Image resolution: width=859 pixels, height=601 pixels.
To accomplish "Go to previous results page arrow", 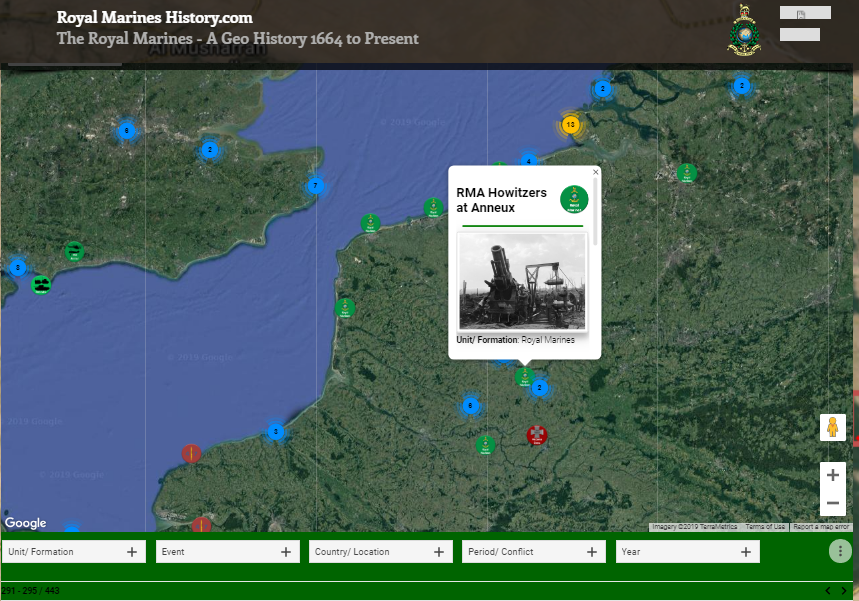I will [828, 591].
